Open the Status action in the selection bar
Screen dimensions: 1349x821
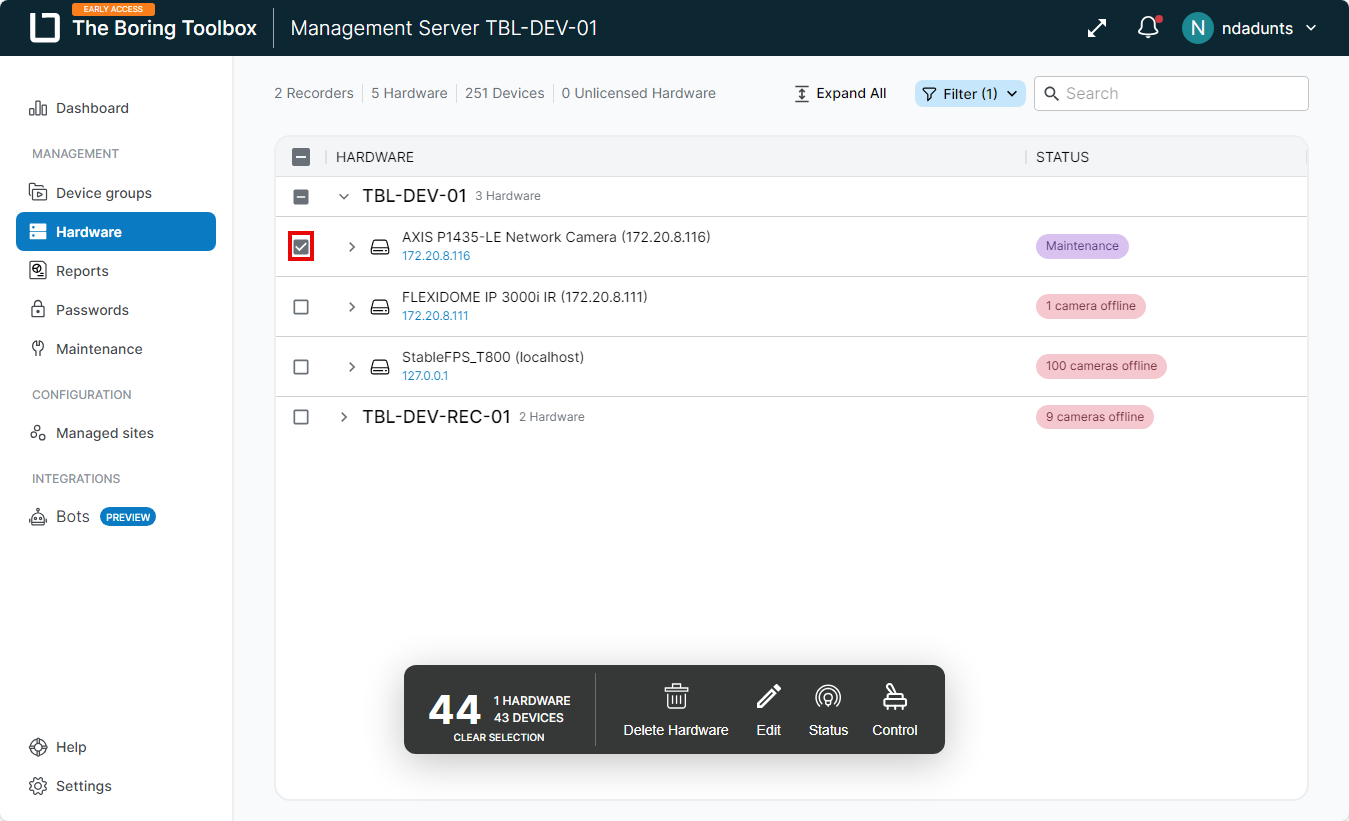point(827,710)
